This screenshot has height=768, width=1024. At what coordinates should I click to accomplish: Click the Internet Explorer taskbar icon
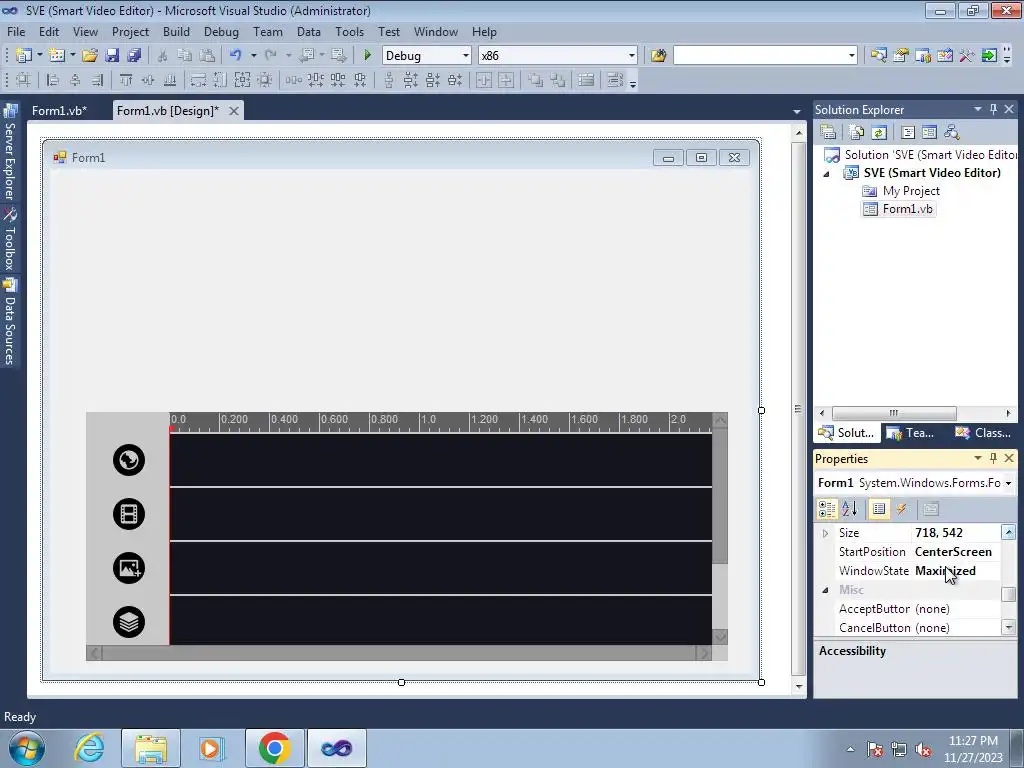(x=89, y=748)
